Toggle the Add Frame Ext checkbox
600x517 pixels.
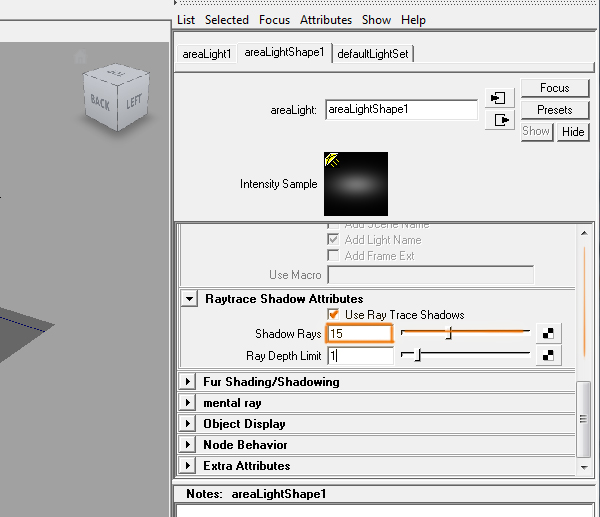pyautogui.click(x=333, y=255)
